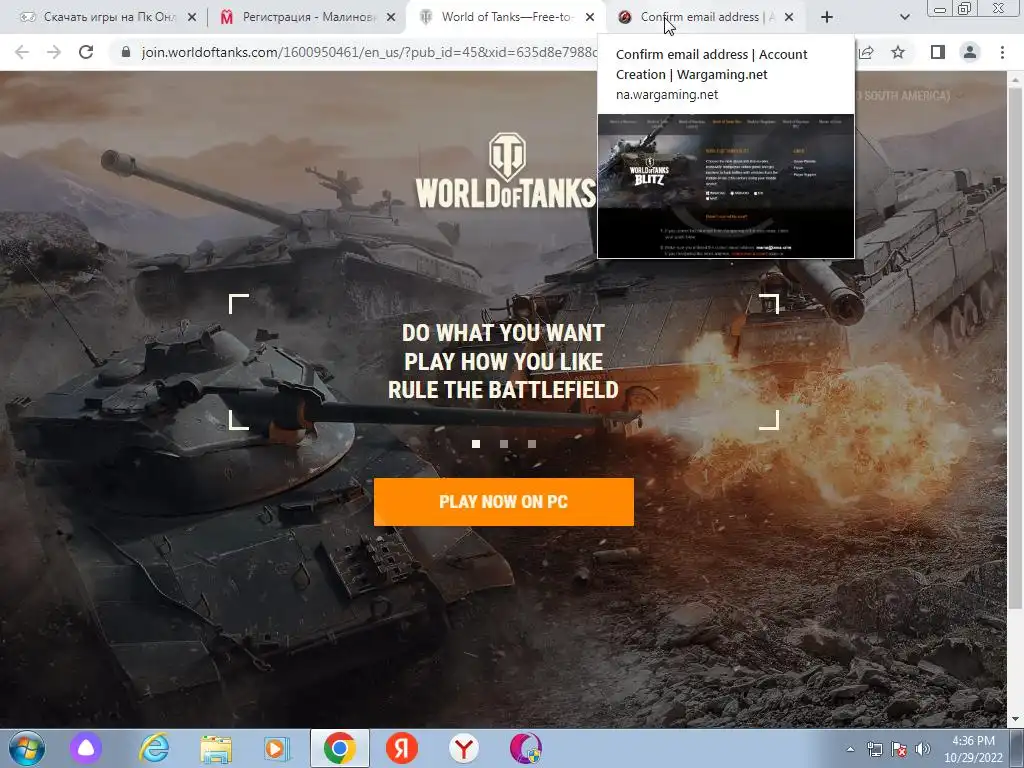Select the World of Tanks—Free-to tab
Screen dimensions: 1024x768
click(x=506, y=17)
